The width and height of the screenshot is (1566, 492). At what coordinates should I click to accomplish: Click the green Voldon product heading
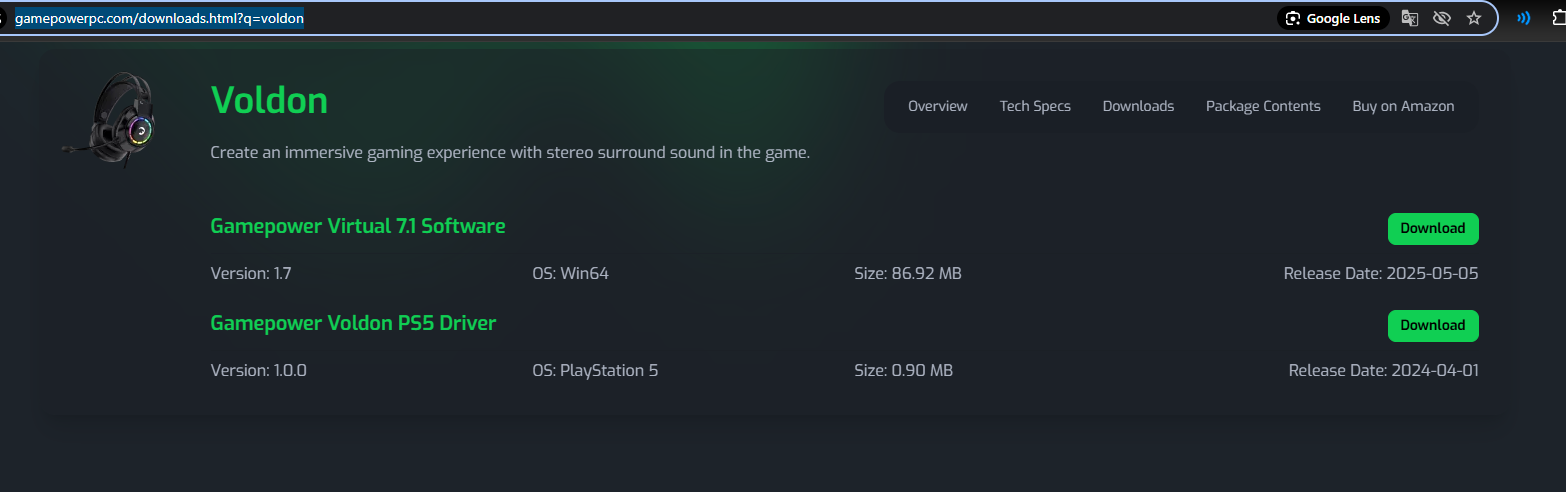[269, 101]
